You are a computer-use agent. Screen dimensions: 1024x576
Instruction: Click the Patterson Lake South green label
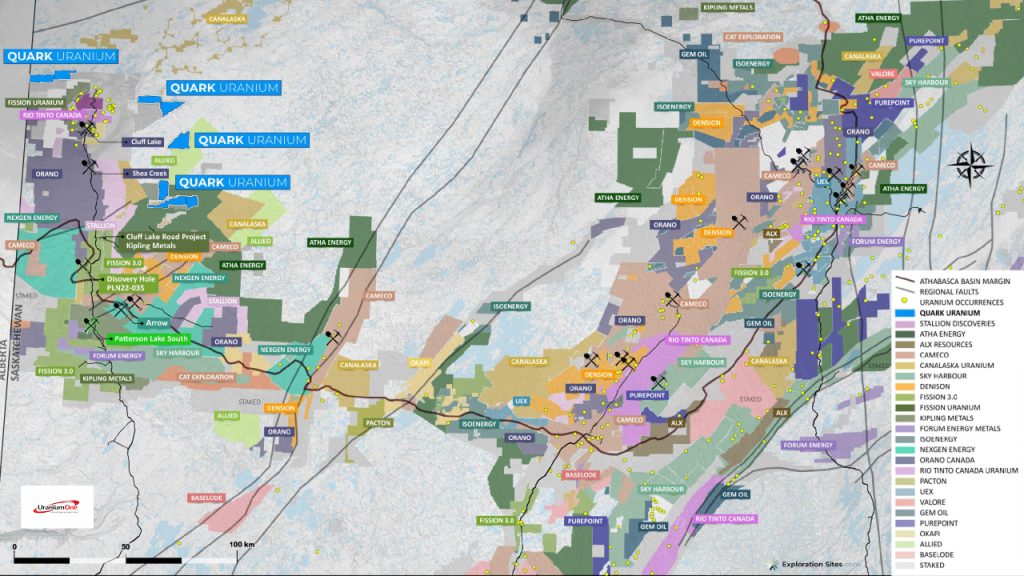(148, 339)
